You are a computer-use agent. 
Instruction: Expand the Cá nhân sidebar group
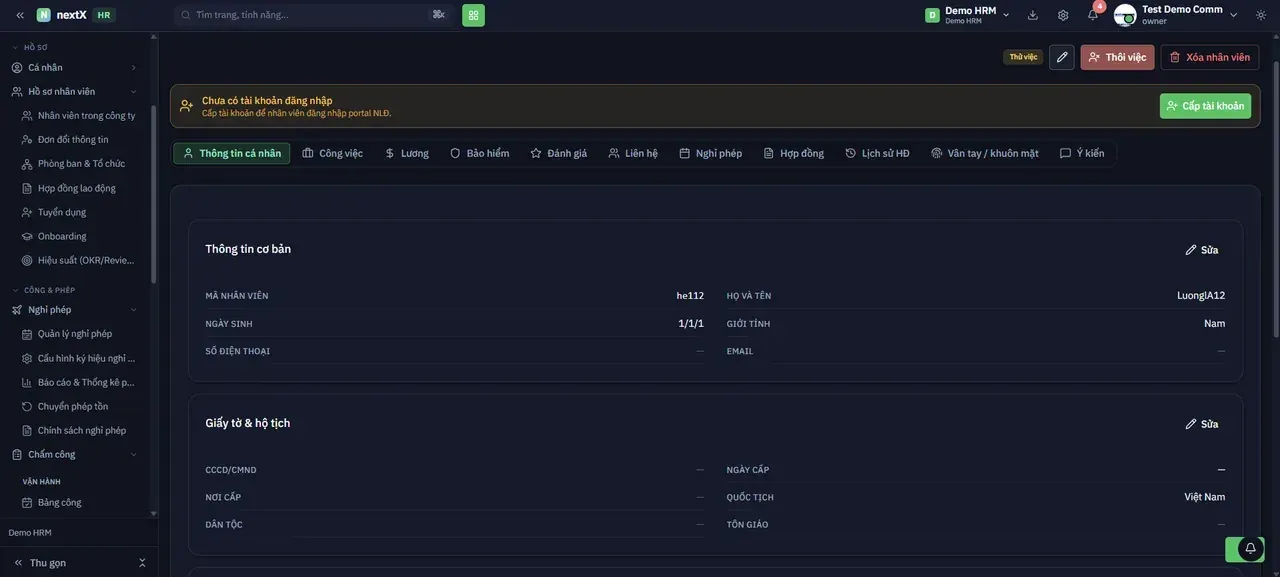point(74,67)
